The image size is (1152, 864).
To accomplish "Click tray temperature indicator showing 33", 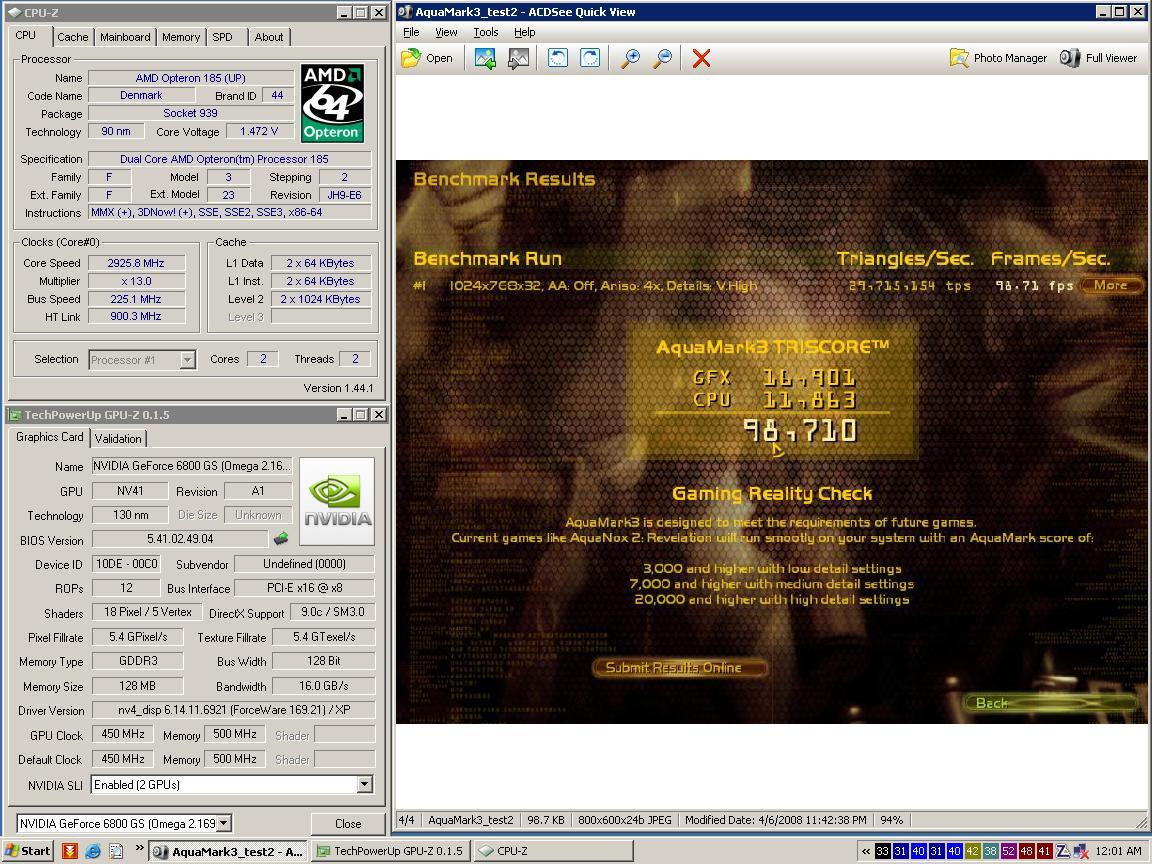I will (882, 851).
